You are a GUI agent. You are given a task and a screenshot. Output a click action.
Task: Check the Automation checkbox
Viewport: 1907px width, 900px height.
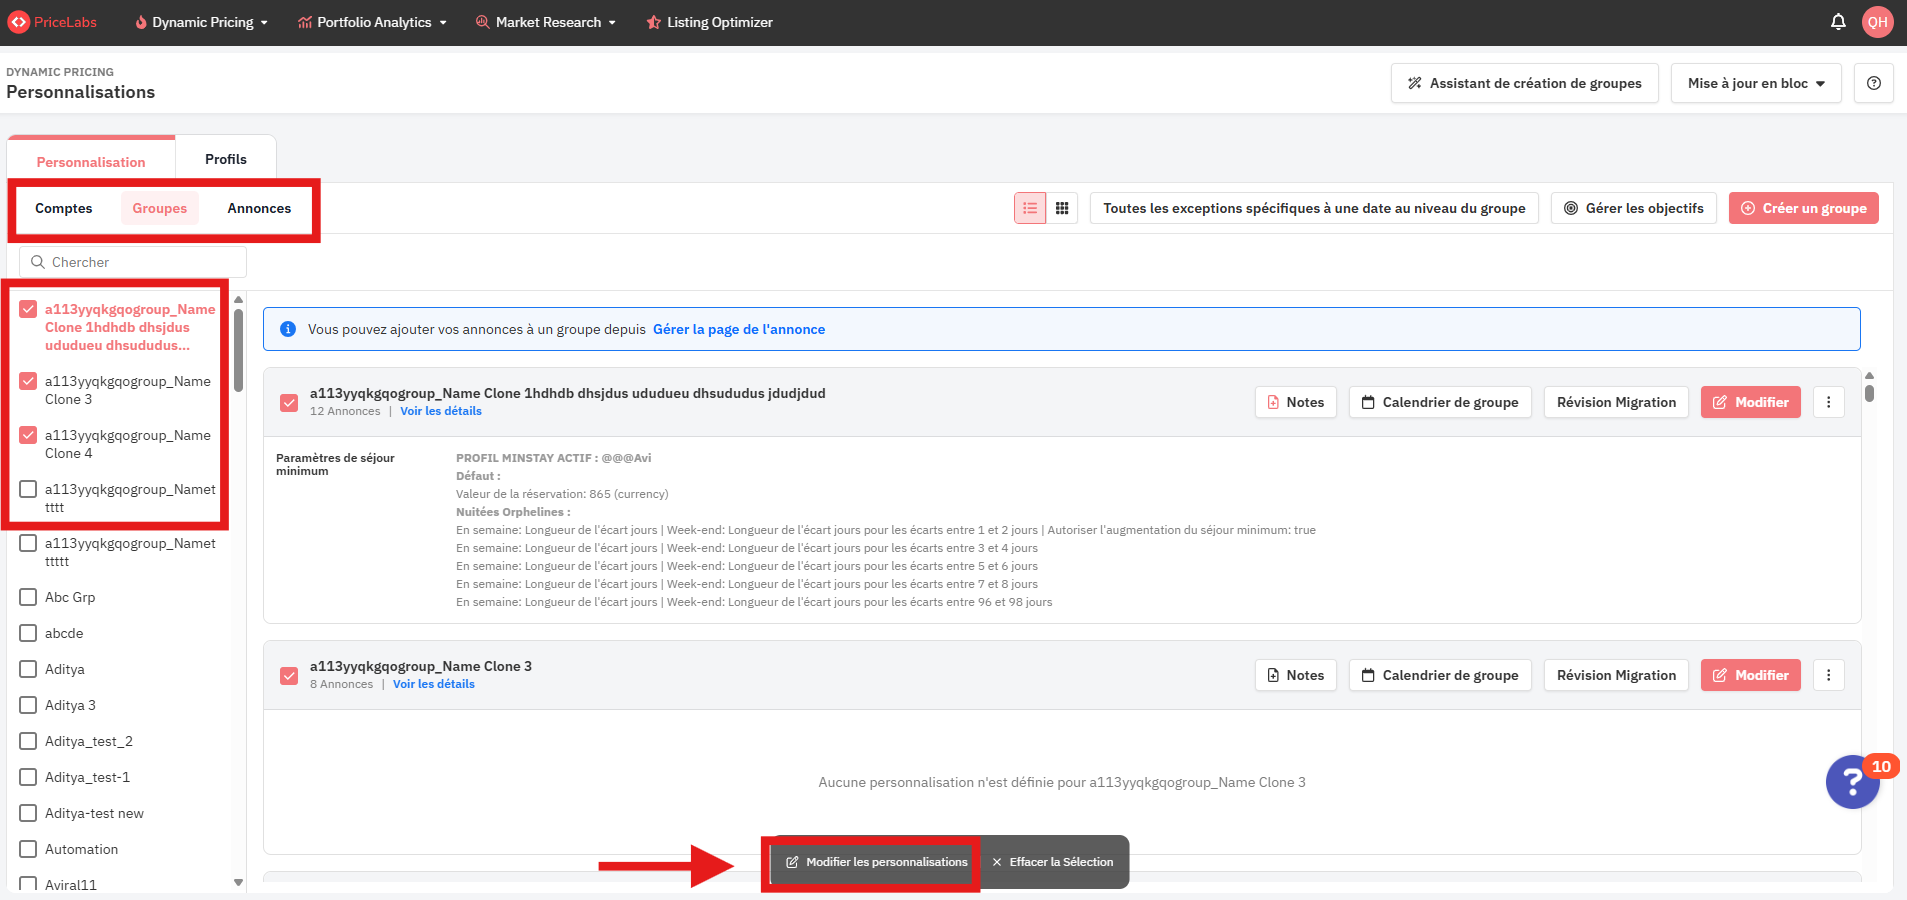click(x=28, y=849)
